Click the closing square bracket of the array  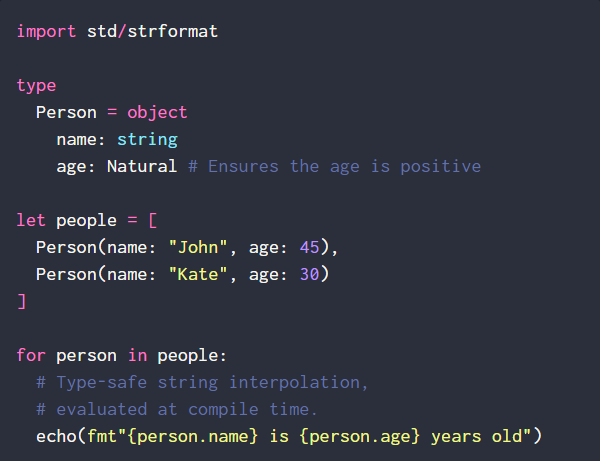[x=21, y=301]
